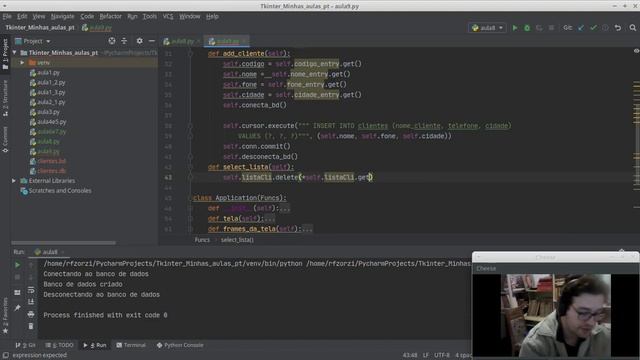The image size is (640, 360).
Task: Click the Tkinter_Minhas_aulas_pt navigation breadcrumb
Action: click(40, 28)
